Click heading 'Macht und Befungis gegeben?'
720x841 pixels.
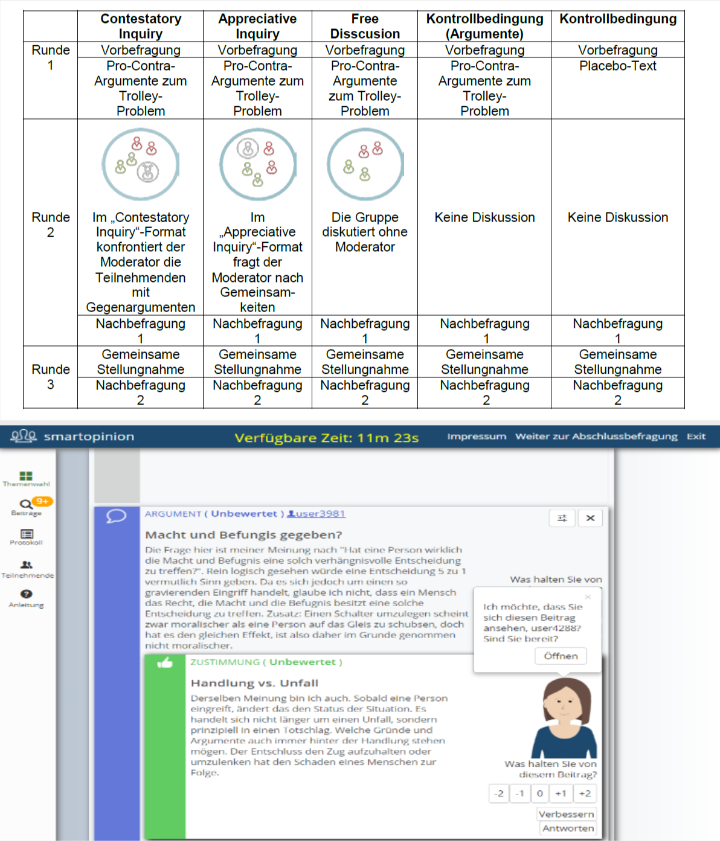point(244,535)
